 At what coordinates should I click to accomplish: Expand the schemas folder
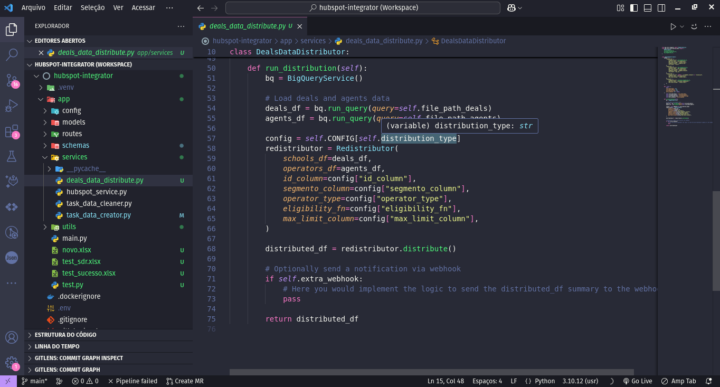[x=75, y=146]
